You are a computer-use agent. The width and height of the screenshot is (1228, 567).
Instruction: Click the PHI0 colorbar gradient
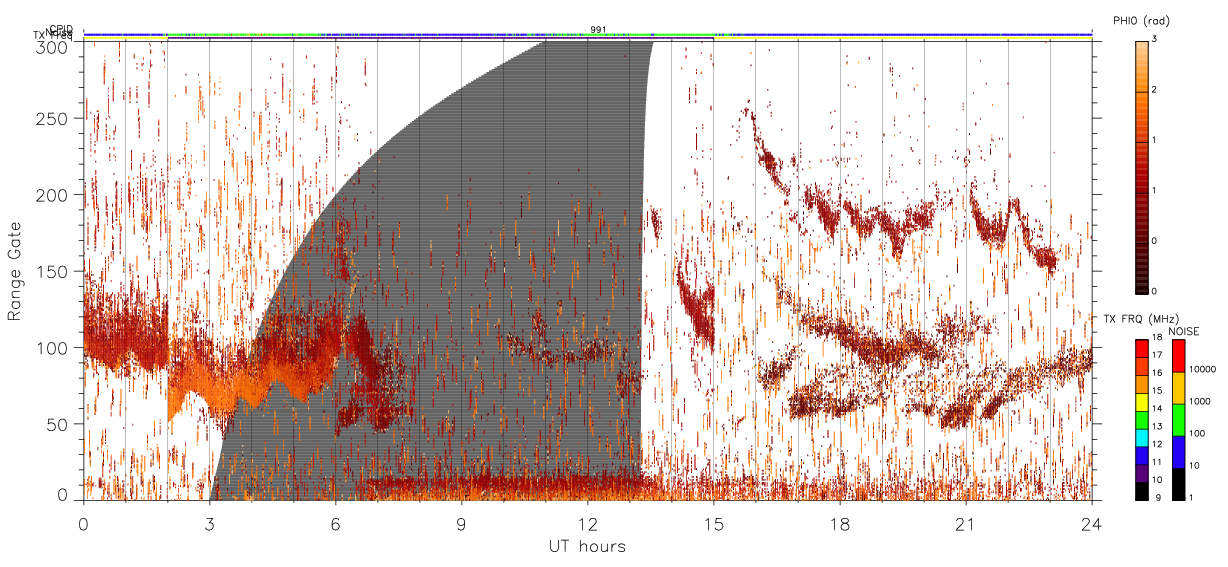click(x=1142, y=166)
